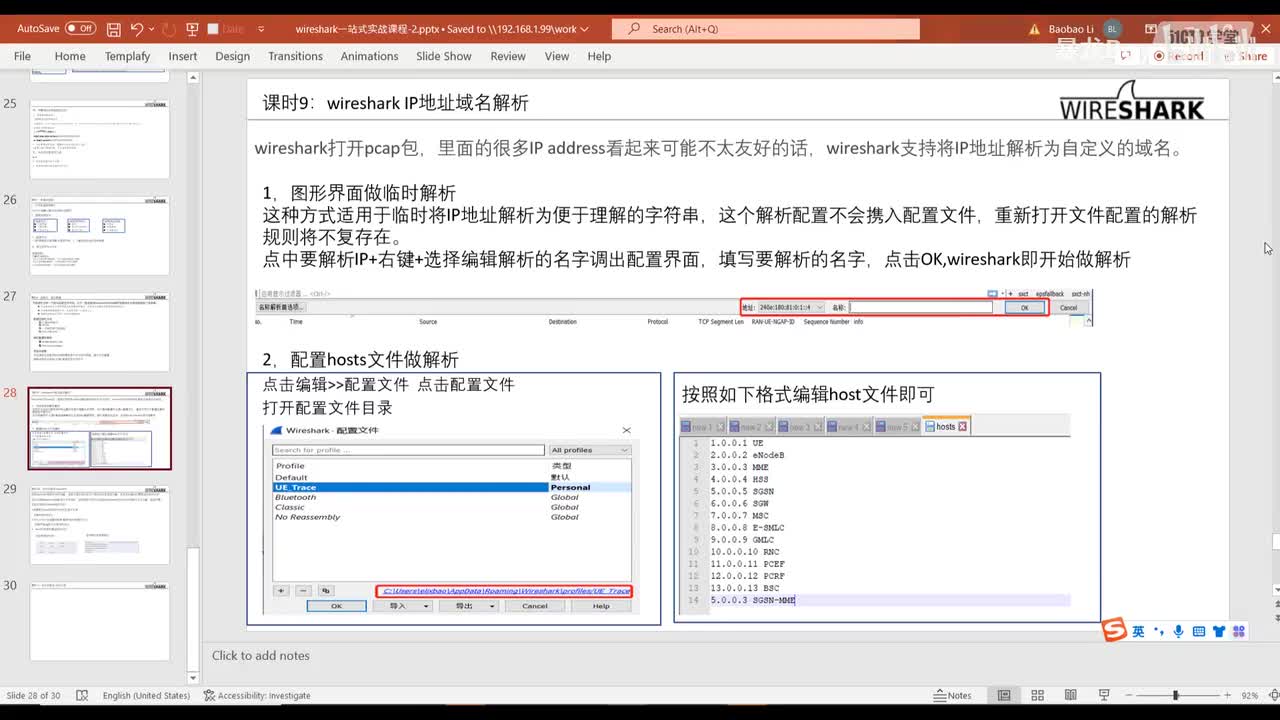Image resolution: width=1280 pixels, height=720 pixels.
Task: Click '2, 配置hosts文件做解析' heading text
Action: [x=360, y=360]
